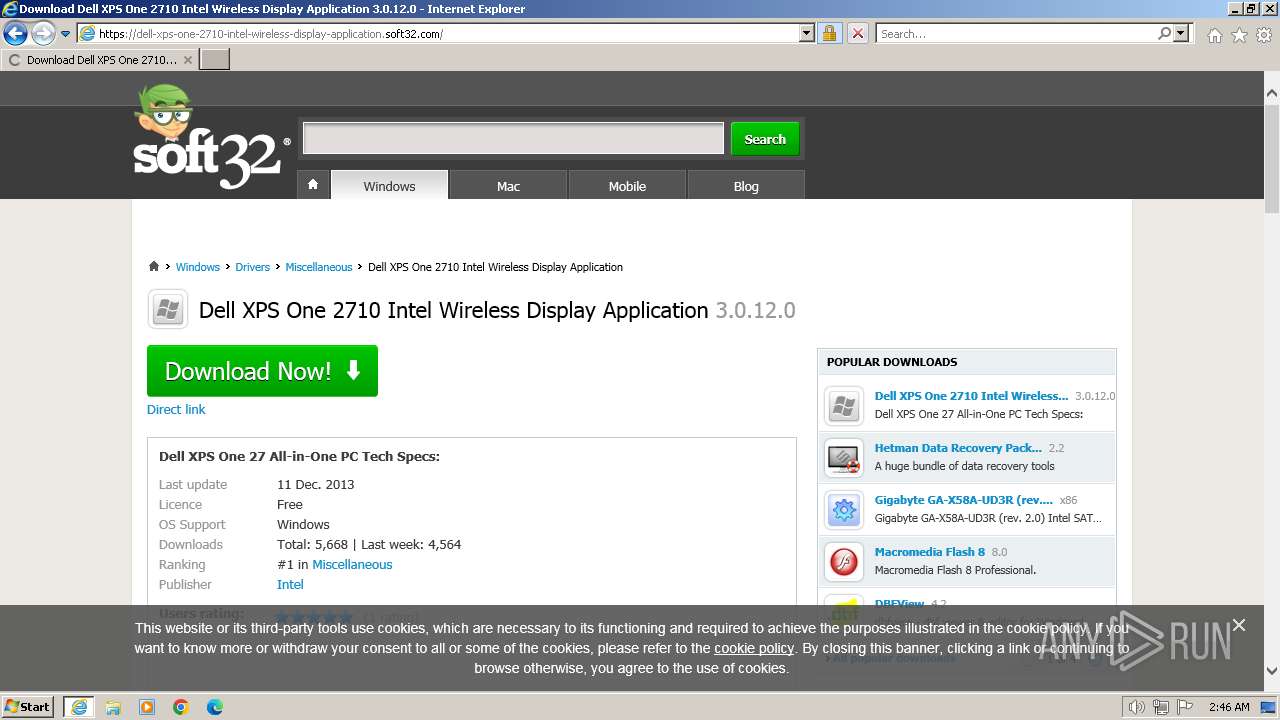The height and width of the screenshot is (720, 1280).
Task: Click the browser Search box
Action: (1015, 33)
